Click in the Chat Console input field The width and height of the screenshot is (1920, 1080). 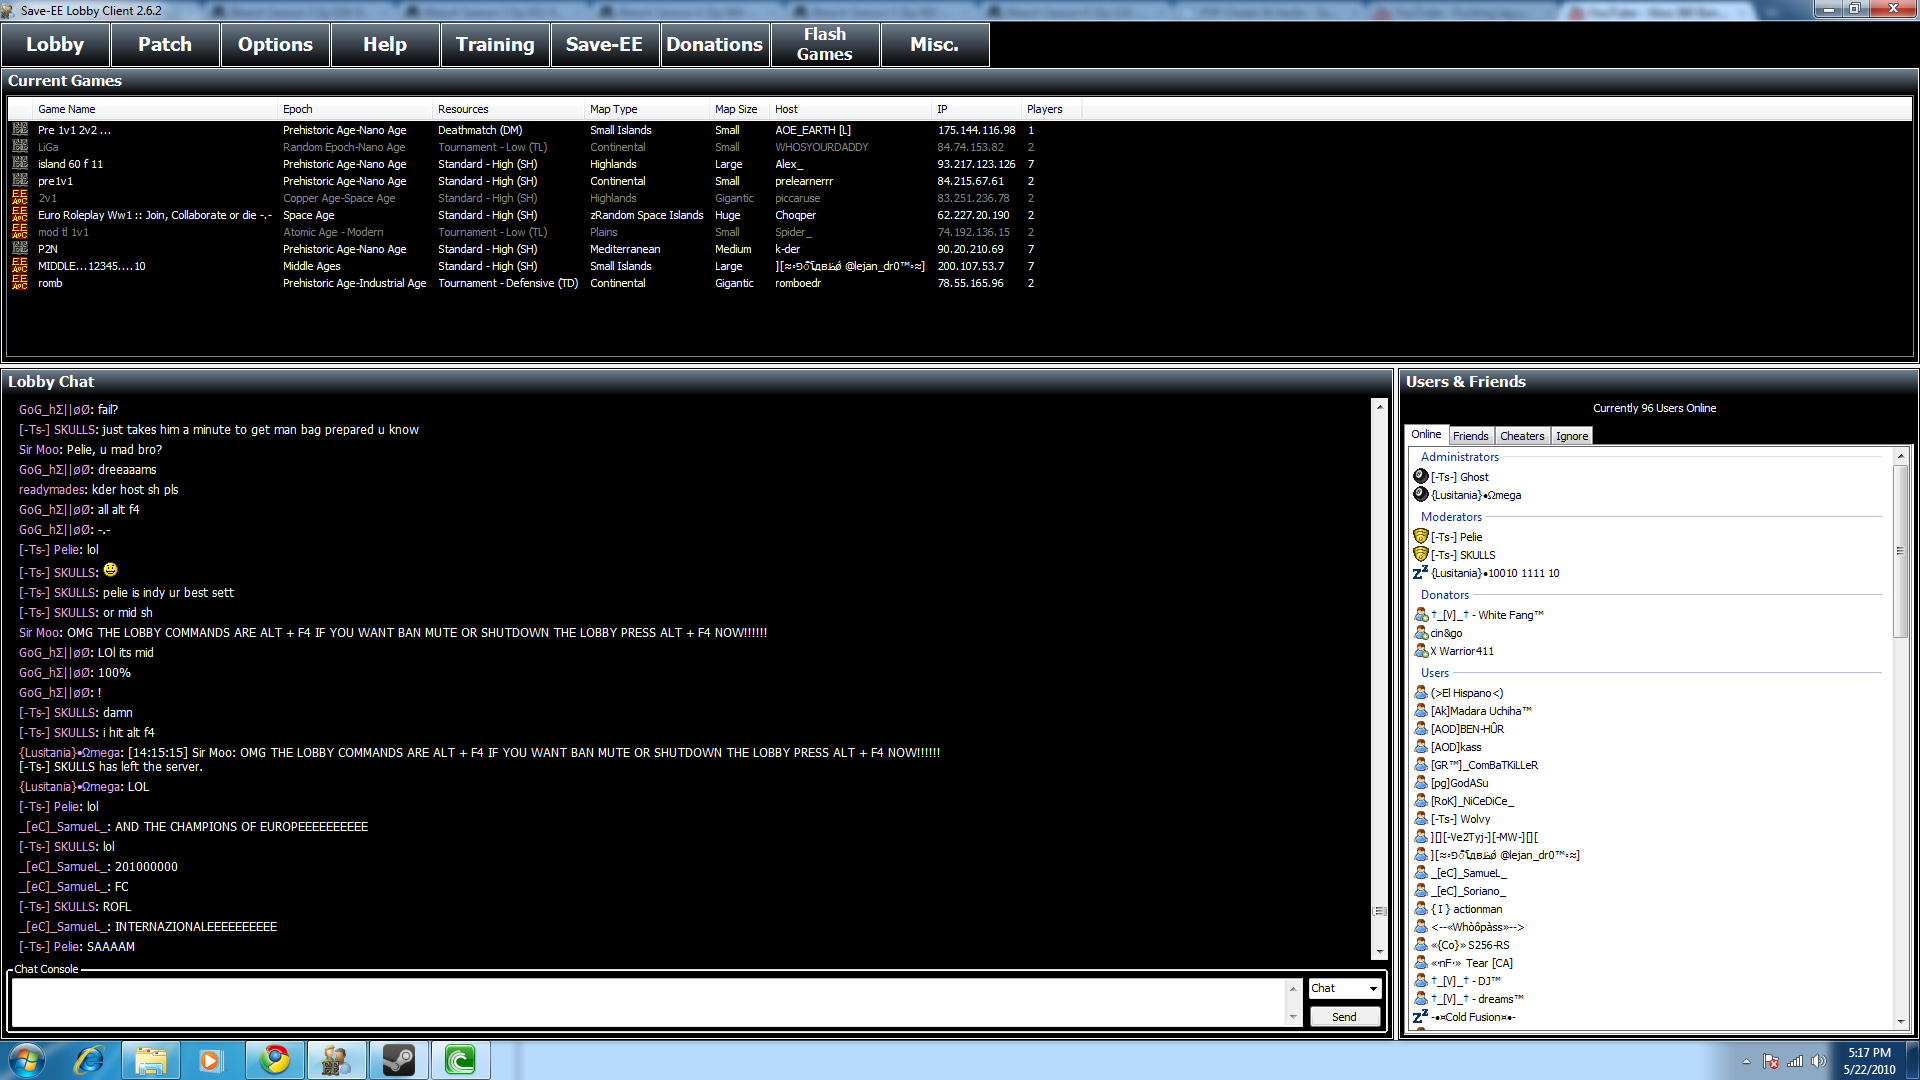(x=648, y=1001)
